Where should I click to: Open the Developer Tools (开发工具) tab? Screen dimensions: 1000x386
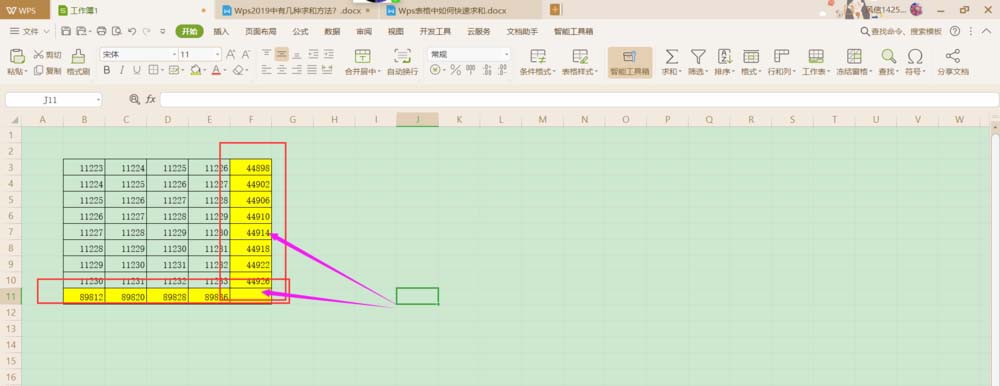435,31
